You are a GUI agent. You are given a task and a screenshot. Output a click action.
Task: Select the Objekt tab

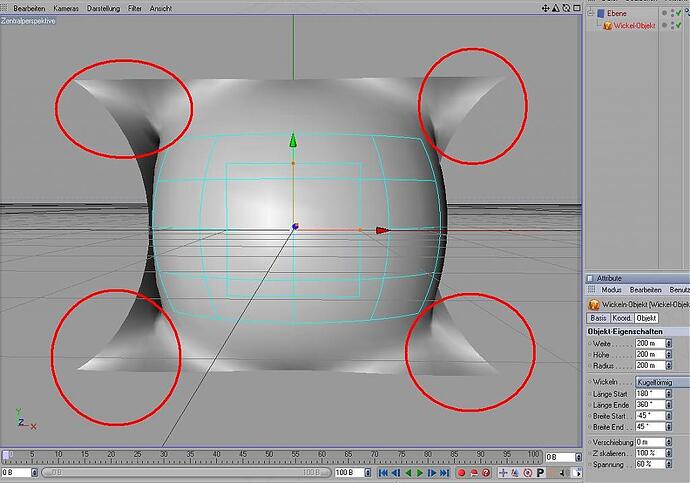click(646, 318)
